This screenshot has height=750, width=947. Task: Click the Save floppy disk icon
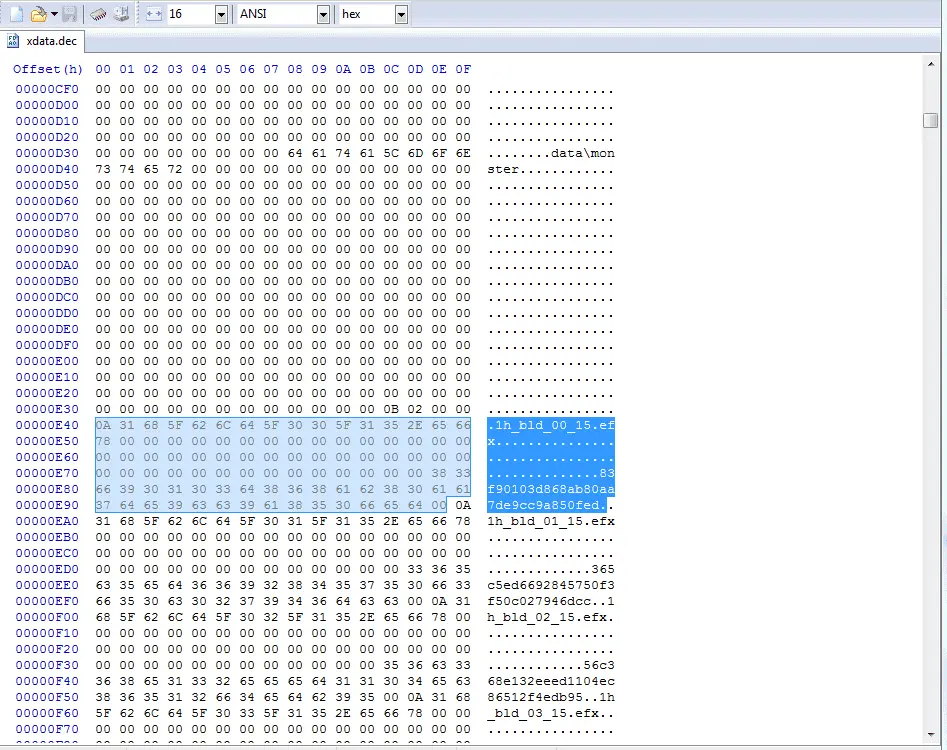tap(69, 13)
